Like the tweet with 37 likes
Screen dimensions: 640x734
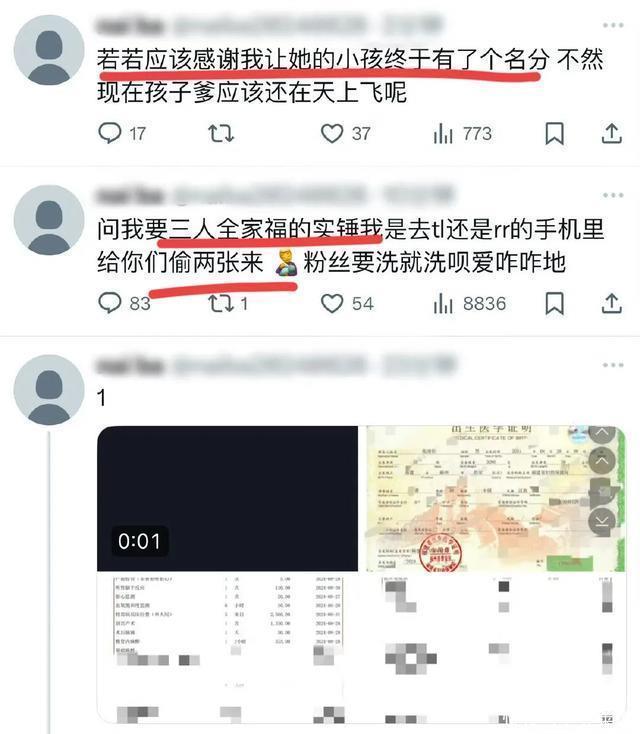tap(346, 134)
